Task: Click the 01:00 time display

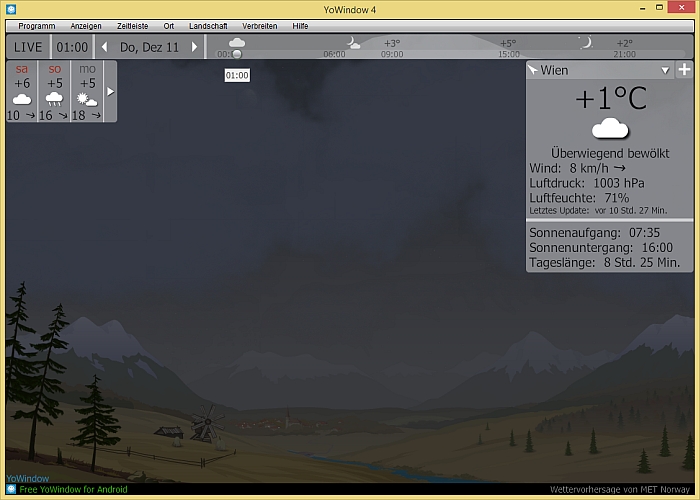Action: click(x=72, y=47)
